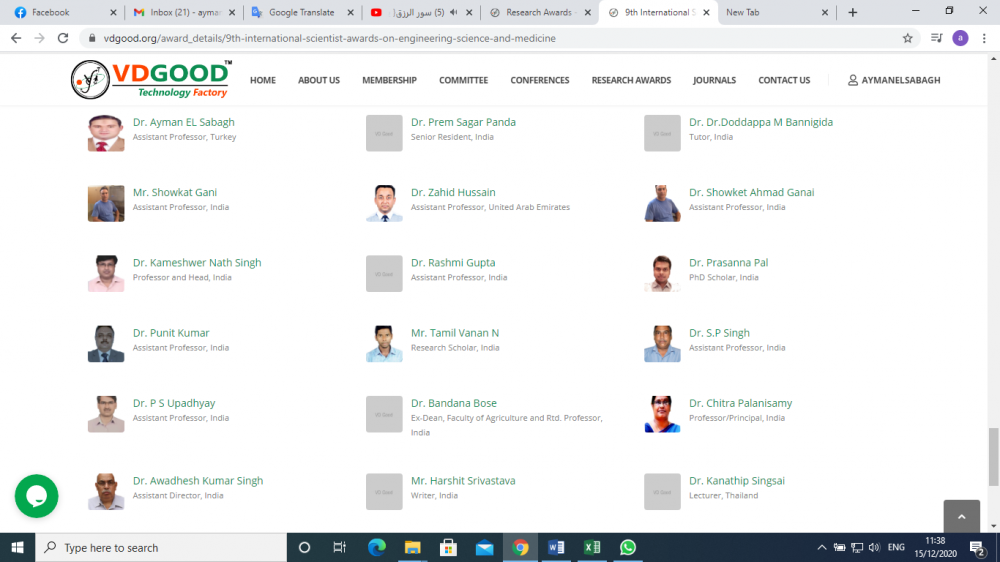
Task: Open JOURNALS menu item
Action: [714, 80]
